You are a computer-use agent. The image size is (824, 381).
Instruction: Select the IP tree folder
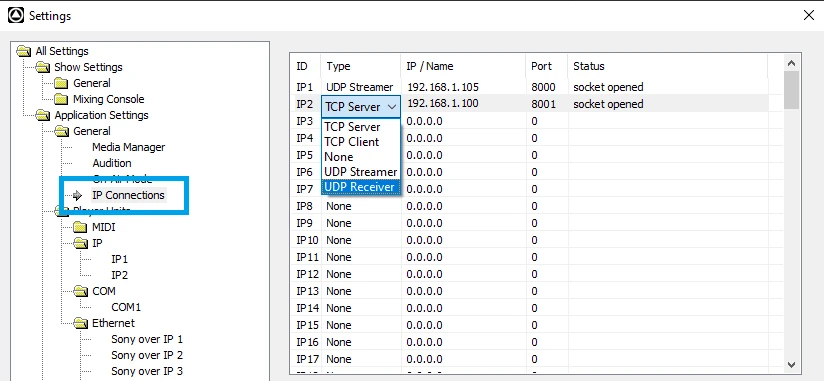[x=97, y=243]
